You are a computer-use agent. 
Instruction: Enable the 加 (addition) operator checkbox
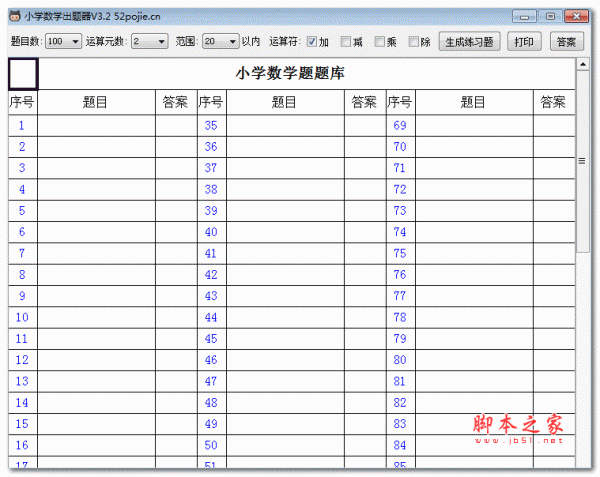[312, 41]
